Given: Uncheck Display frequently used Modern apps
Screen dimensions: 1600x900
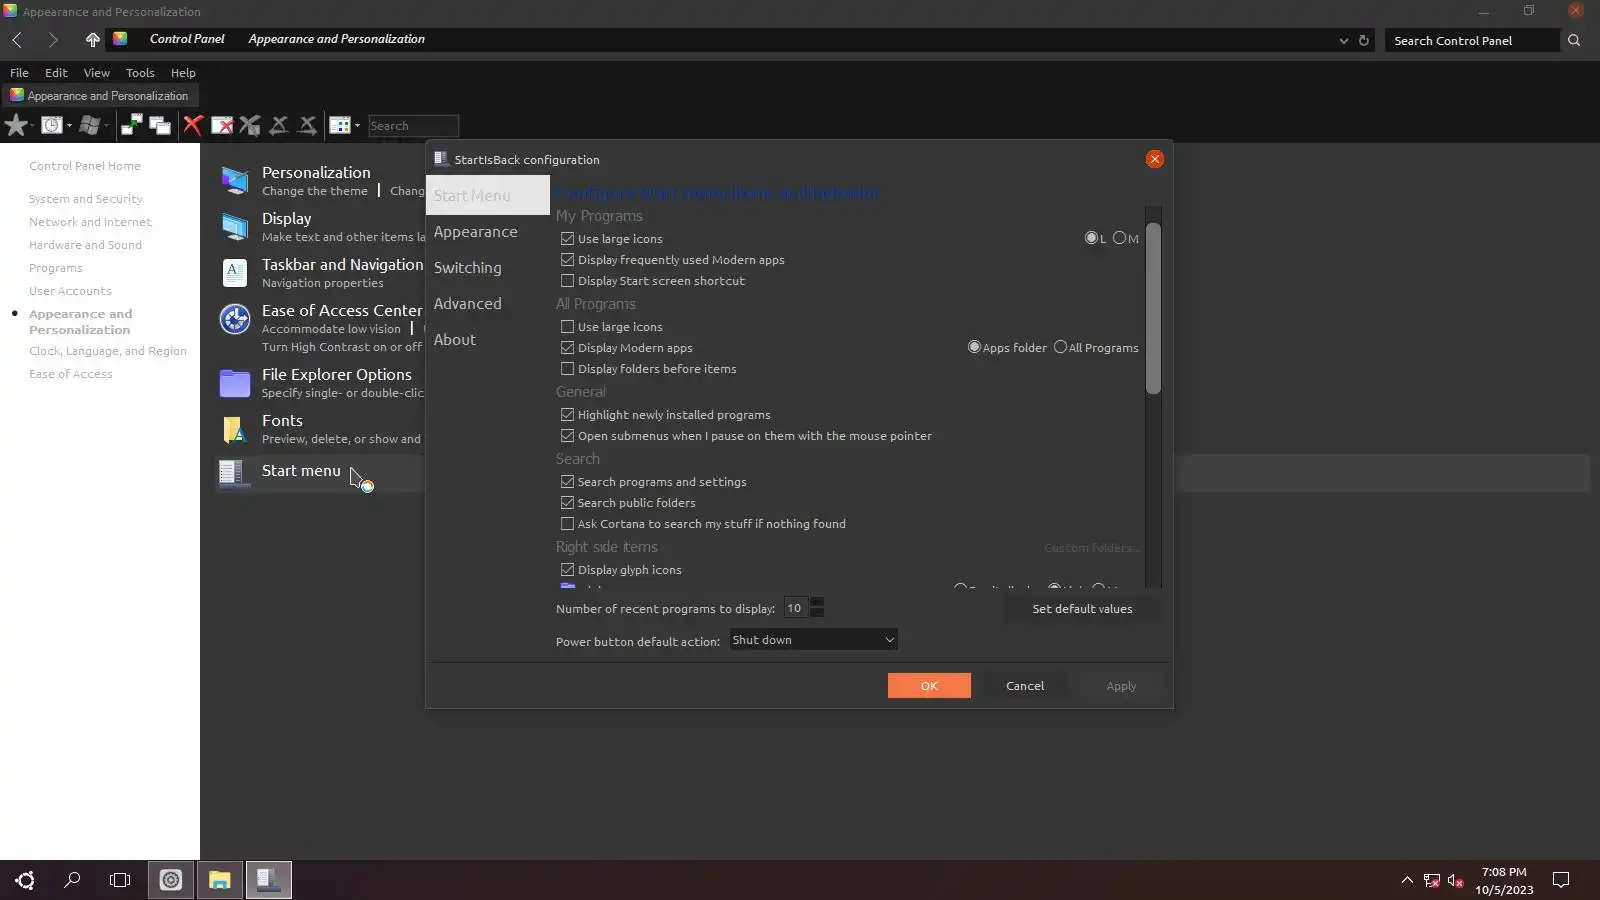Looking at the screenshot, I should pyautogui.click(x=567, y=260).
